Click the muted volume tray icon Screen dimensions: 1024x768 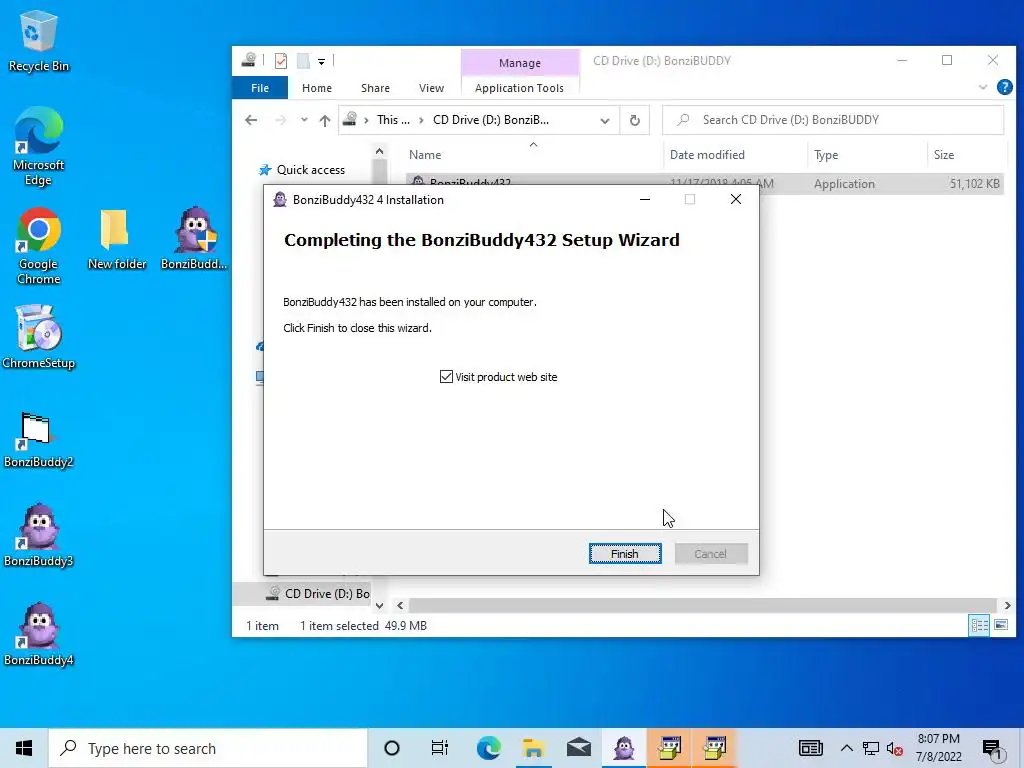coord(895,748)
